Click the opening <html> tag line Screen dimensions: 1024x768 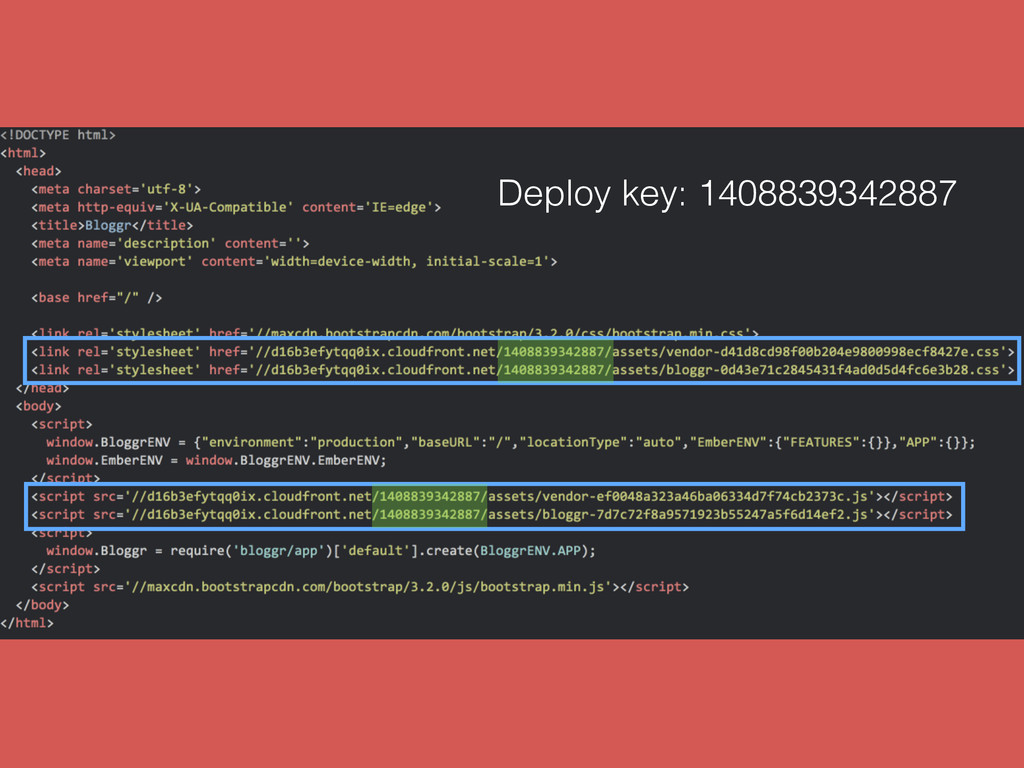[x=23, y=153]
